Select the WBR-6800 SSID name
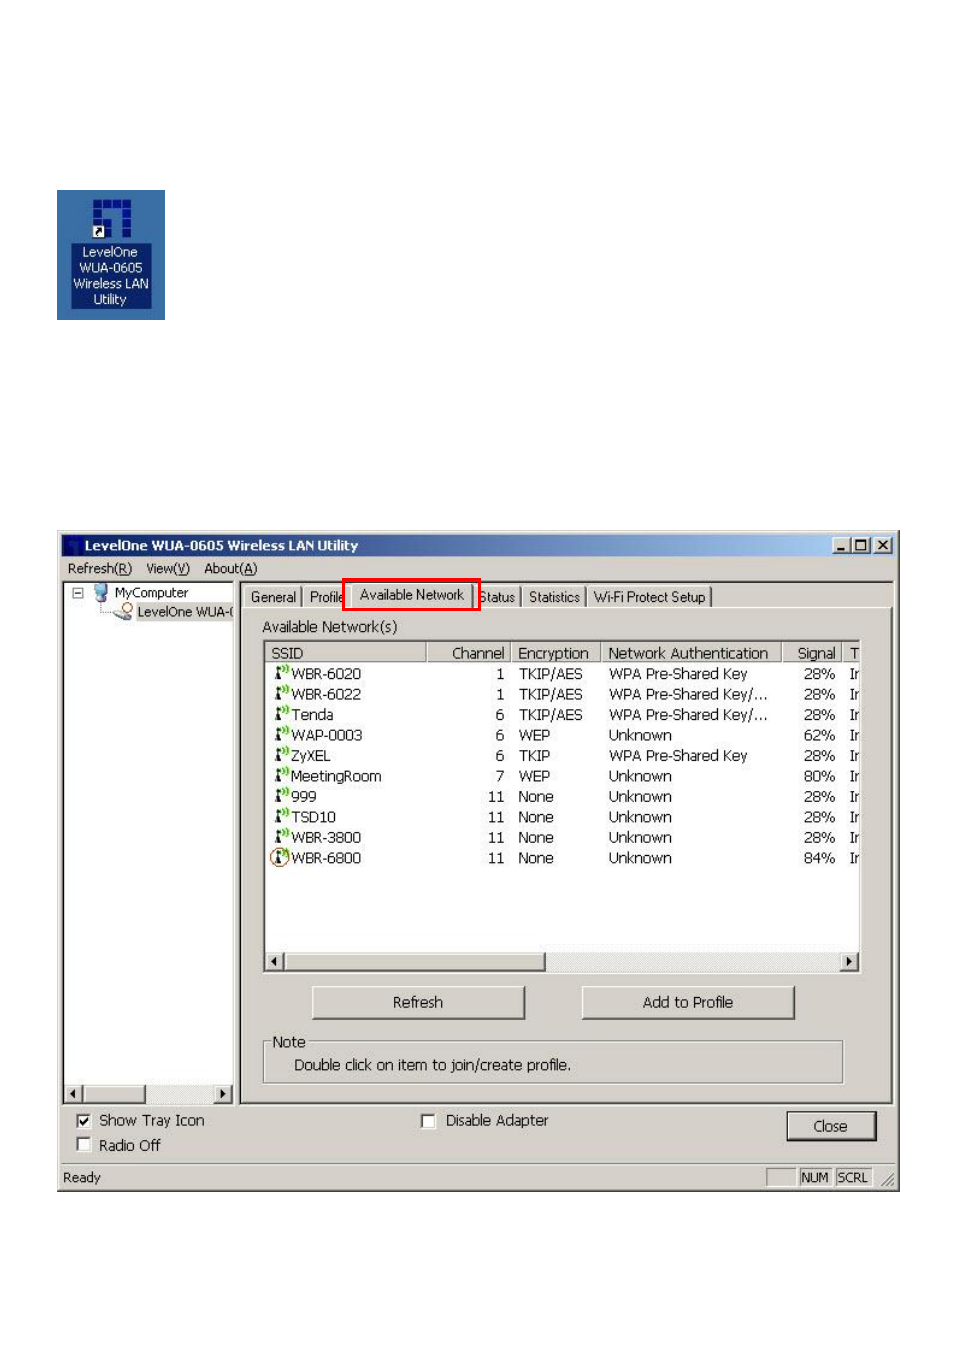 (x=326, y=858)
